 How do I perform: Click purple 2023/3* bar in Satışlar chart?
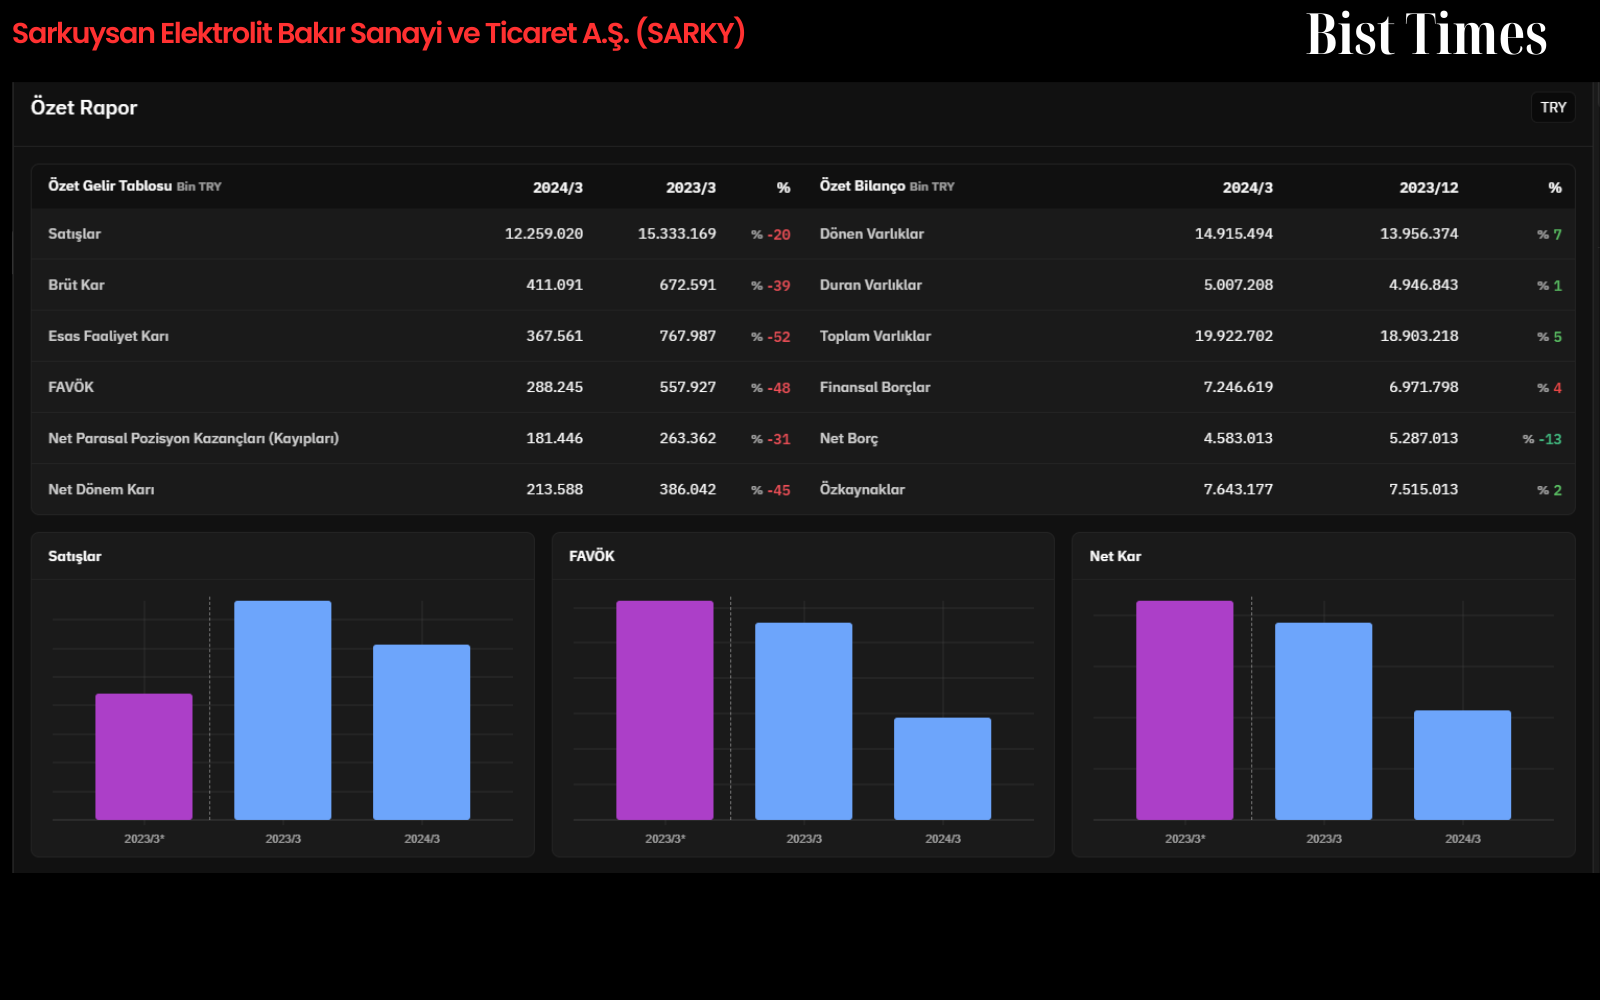click(x=144, y=757)
